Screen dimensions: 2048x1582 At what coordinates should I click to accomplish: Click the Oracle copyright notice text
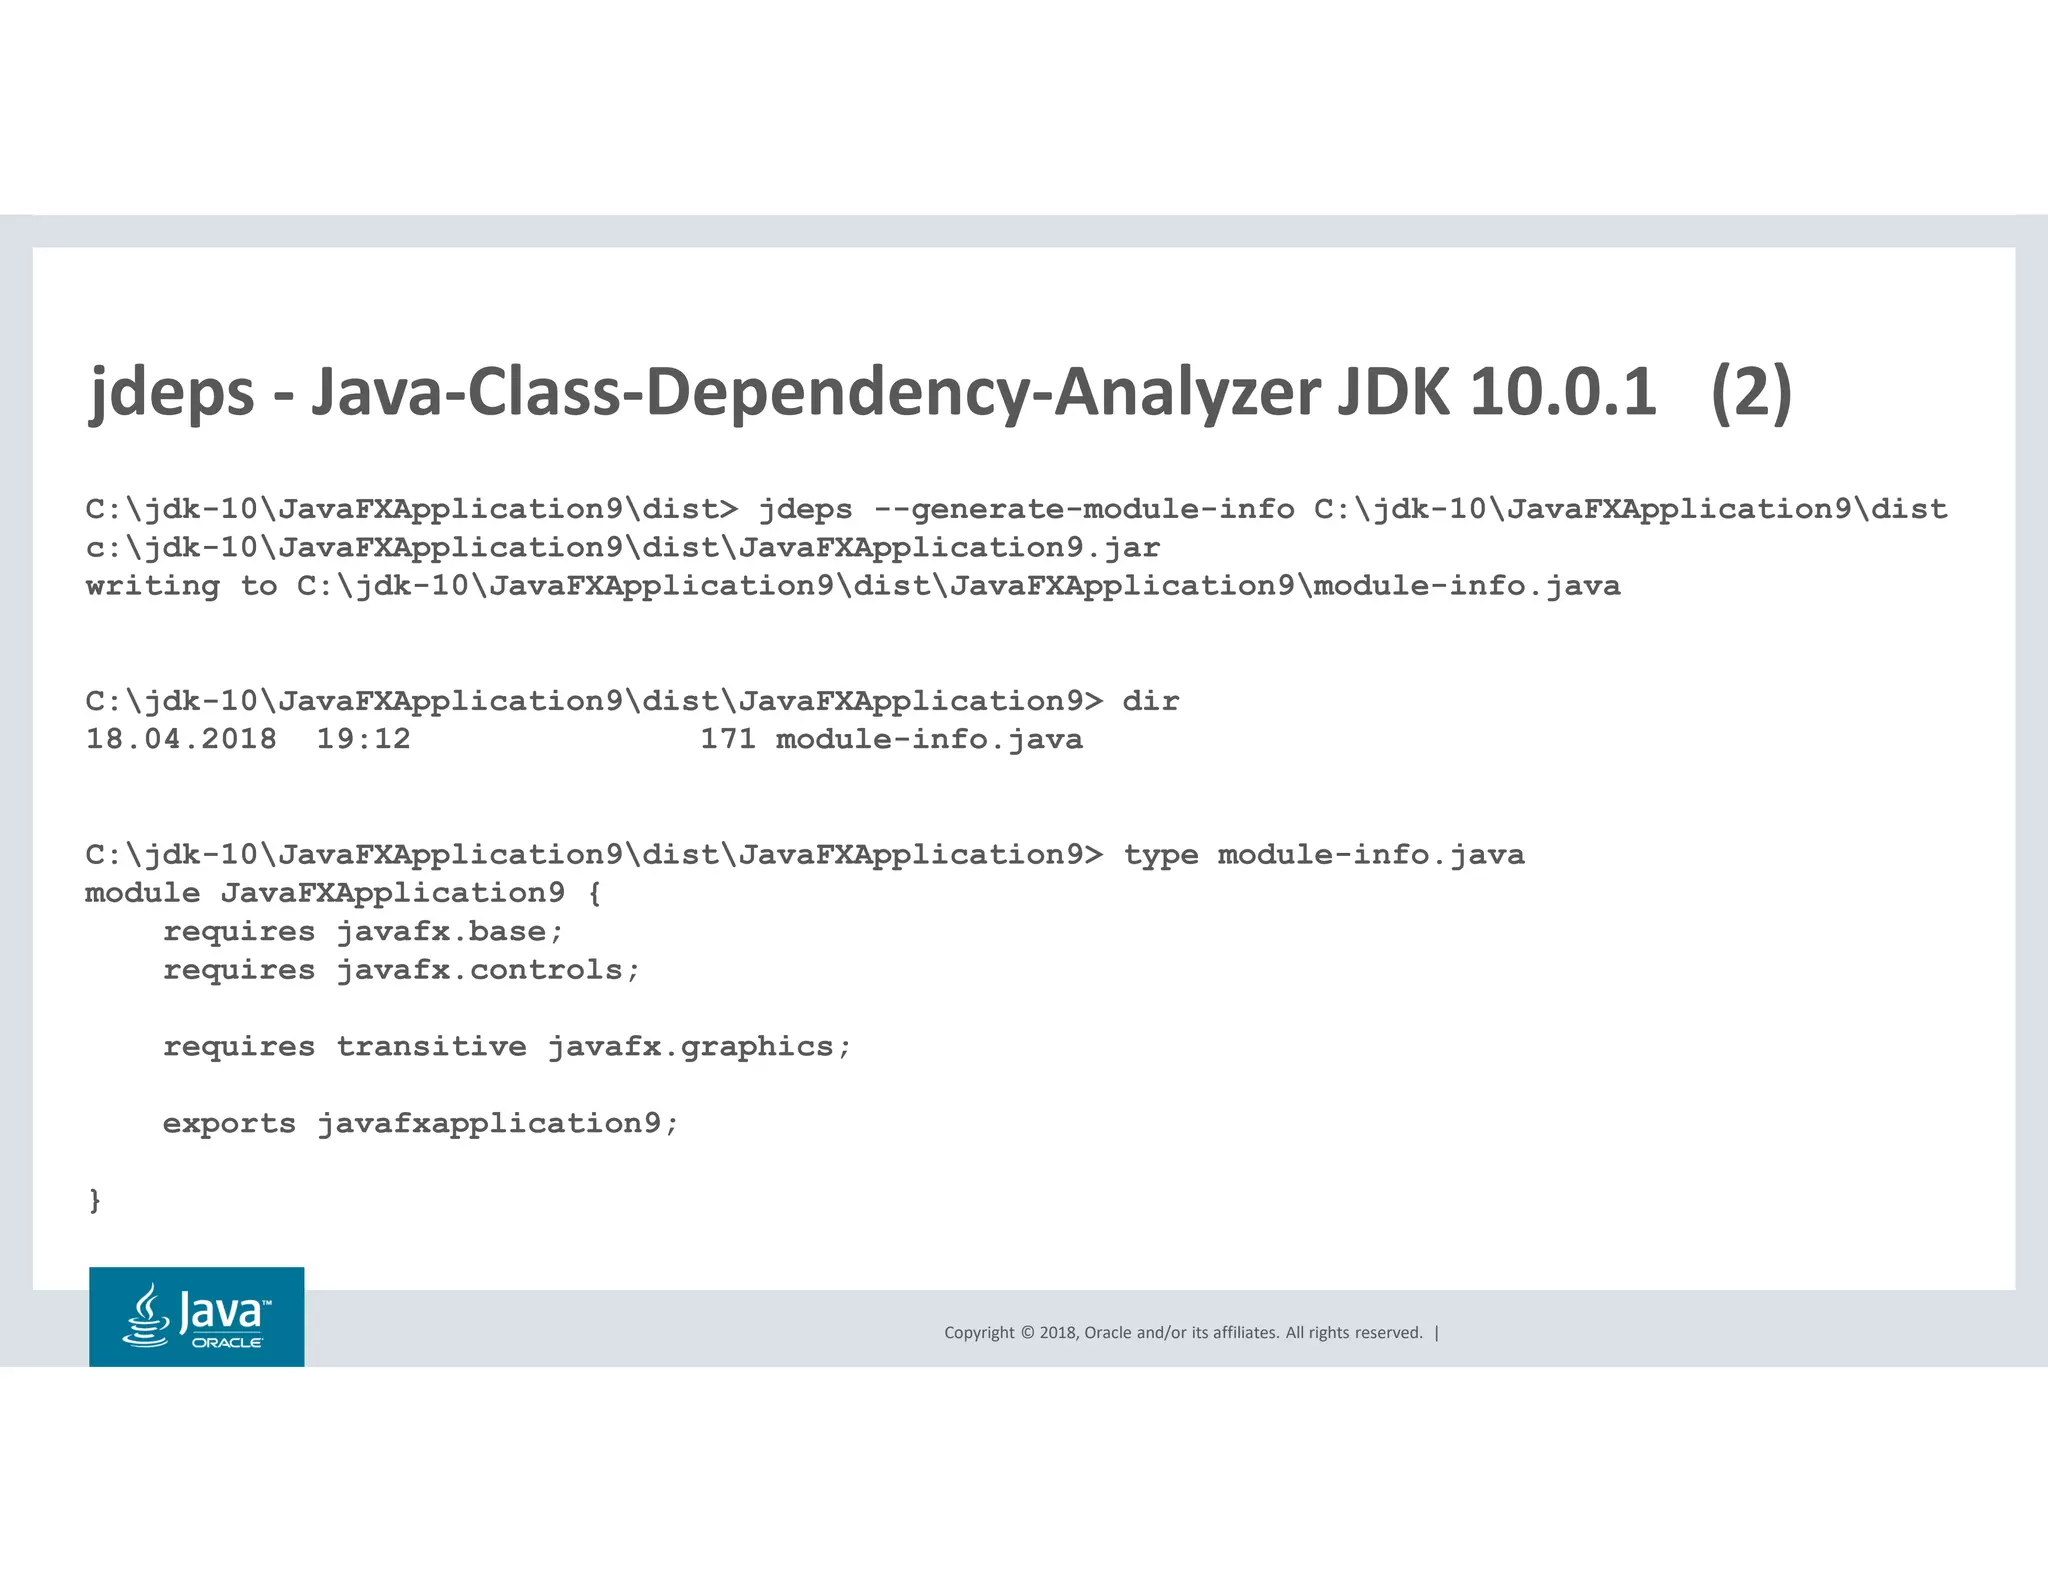coord(1183,1332)
